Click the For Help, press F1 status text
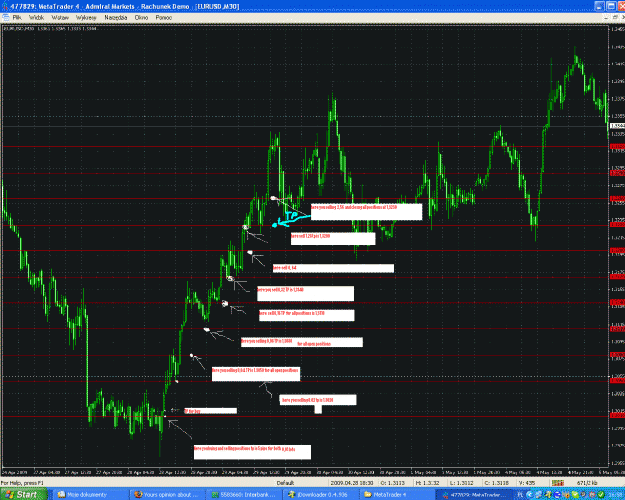This screenshot has height=500, width=625. coord(22,483)
